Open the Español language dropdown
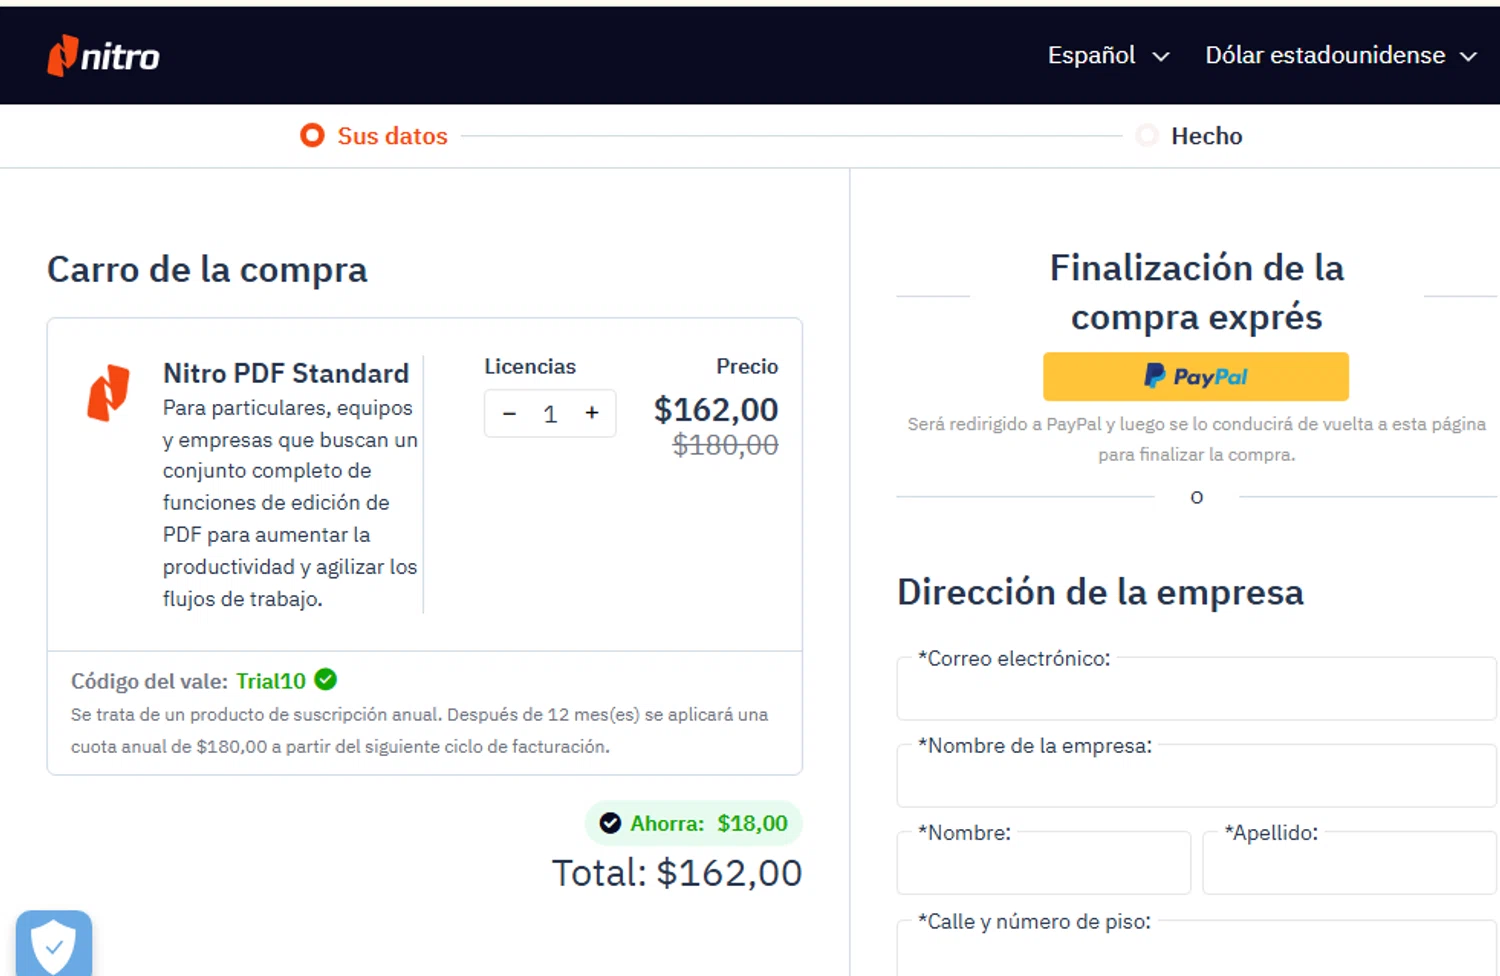The height and width of the screenshot is (976, 1500). [1108, 56]
